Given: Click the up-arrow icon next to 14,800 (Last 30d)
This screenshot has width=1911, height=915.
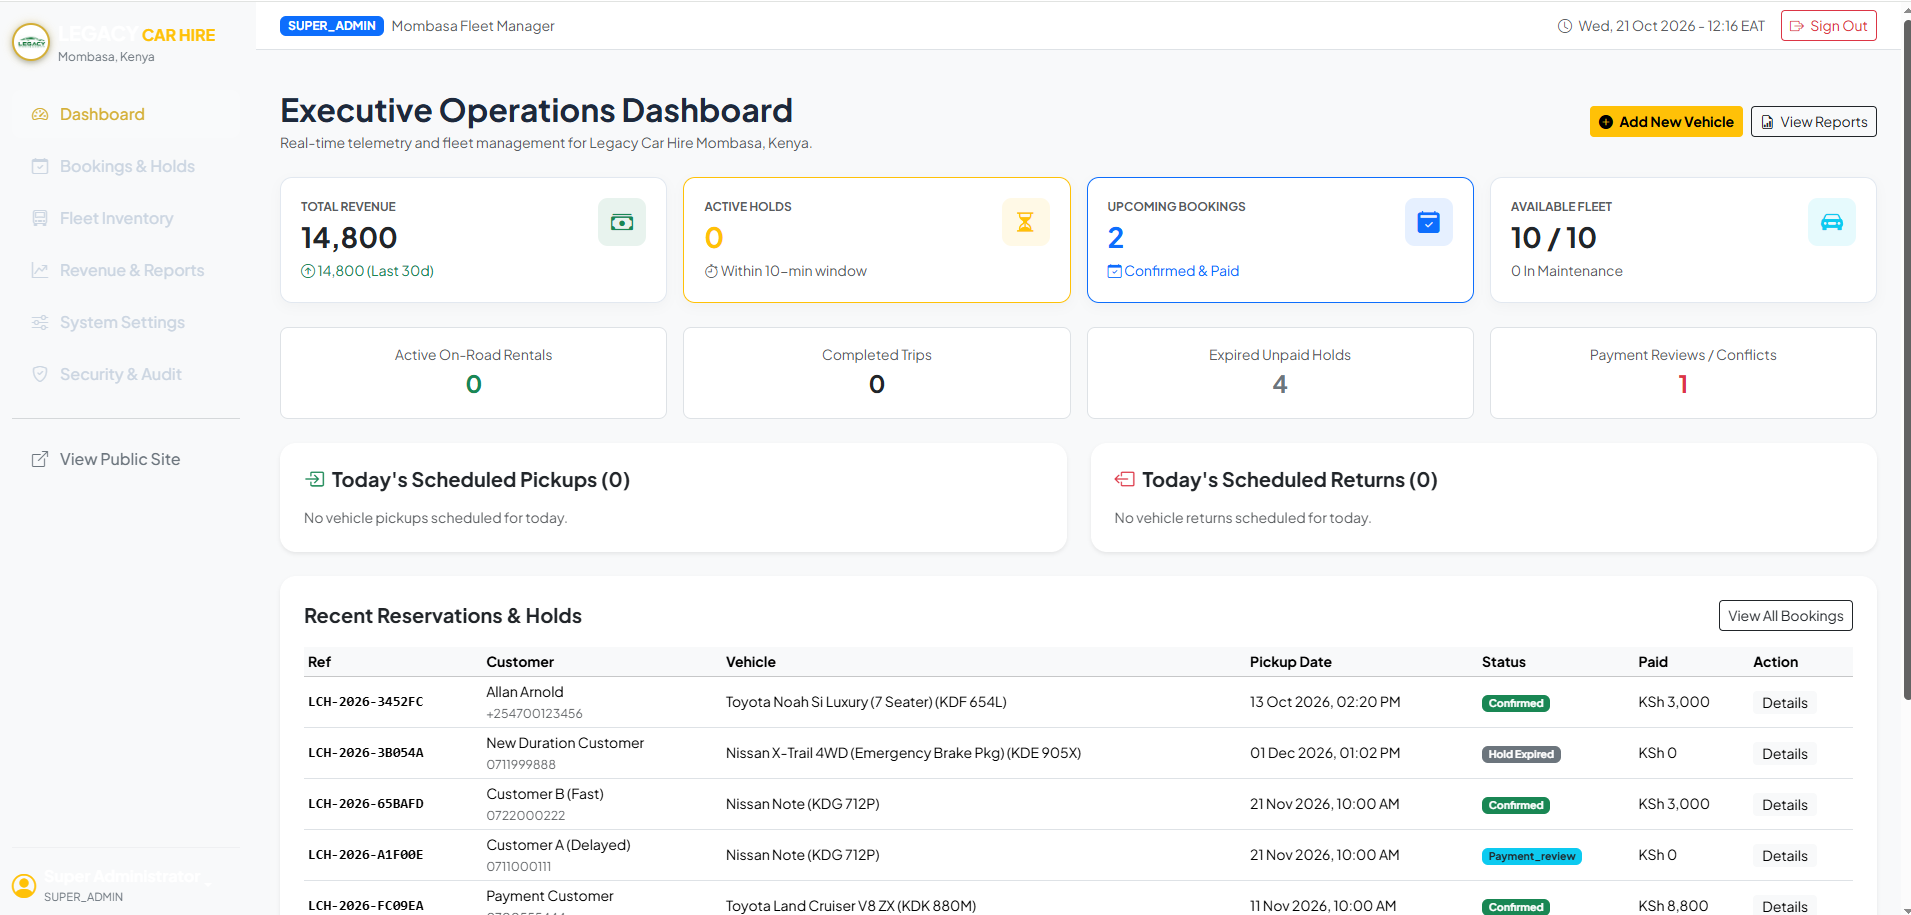Looking at the screenshot, I should coord(308,271).
